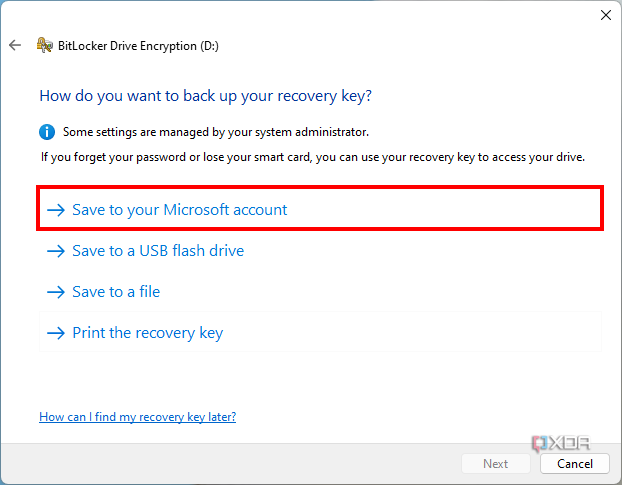Click the XDA watermark logo

point(561,443)
